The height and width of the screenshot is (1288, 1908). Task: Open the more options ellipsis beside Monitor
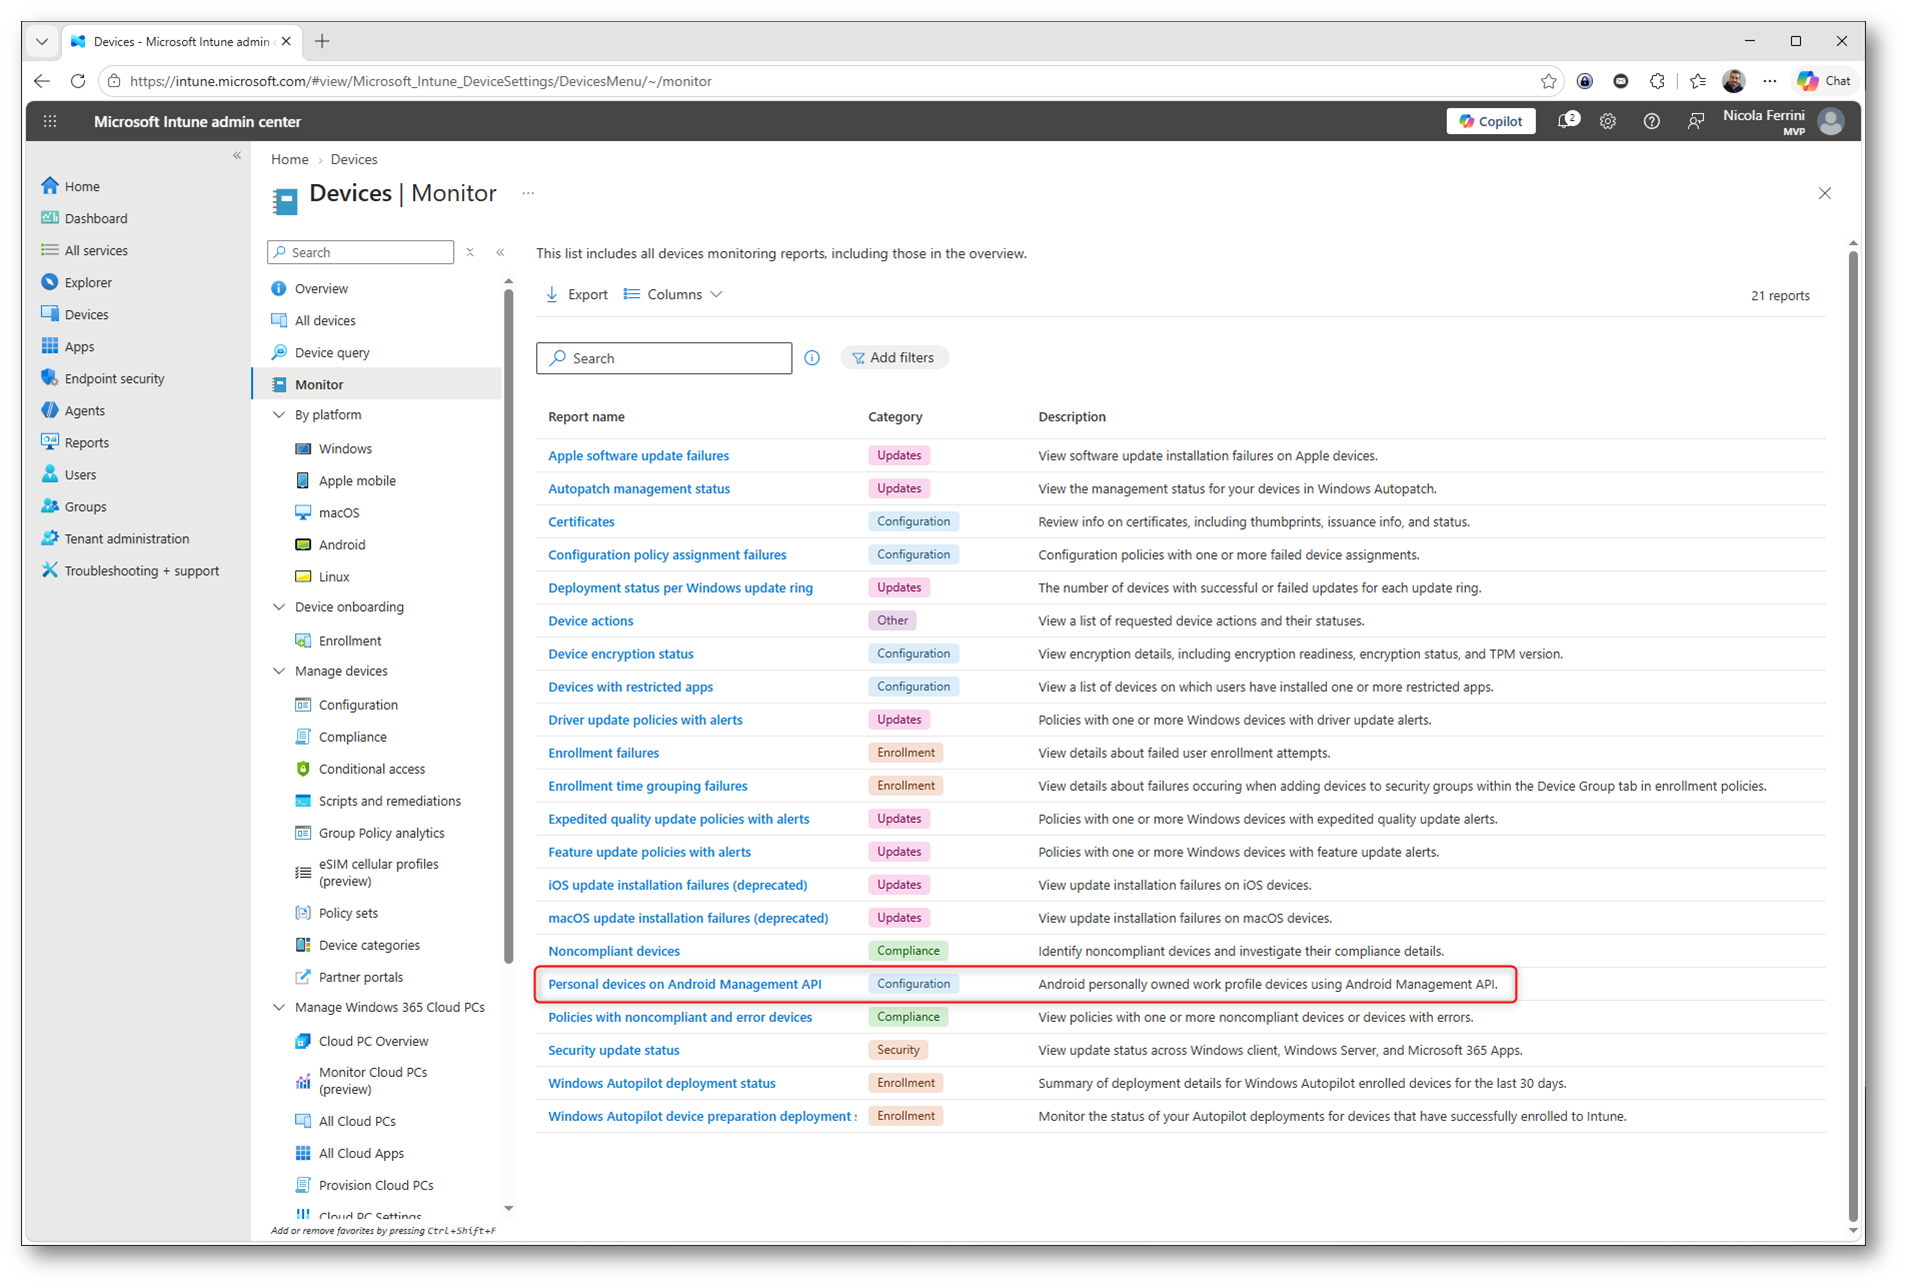[528, 193]
